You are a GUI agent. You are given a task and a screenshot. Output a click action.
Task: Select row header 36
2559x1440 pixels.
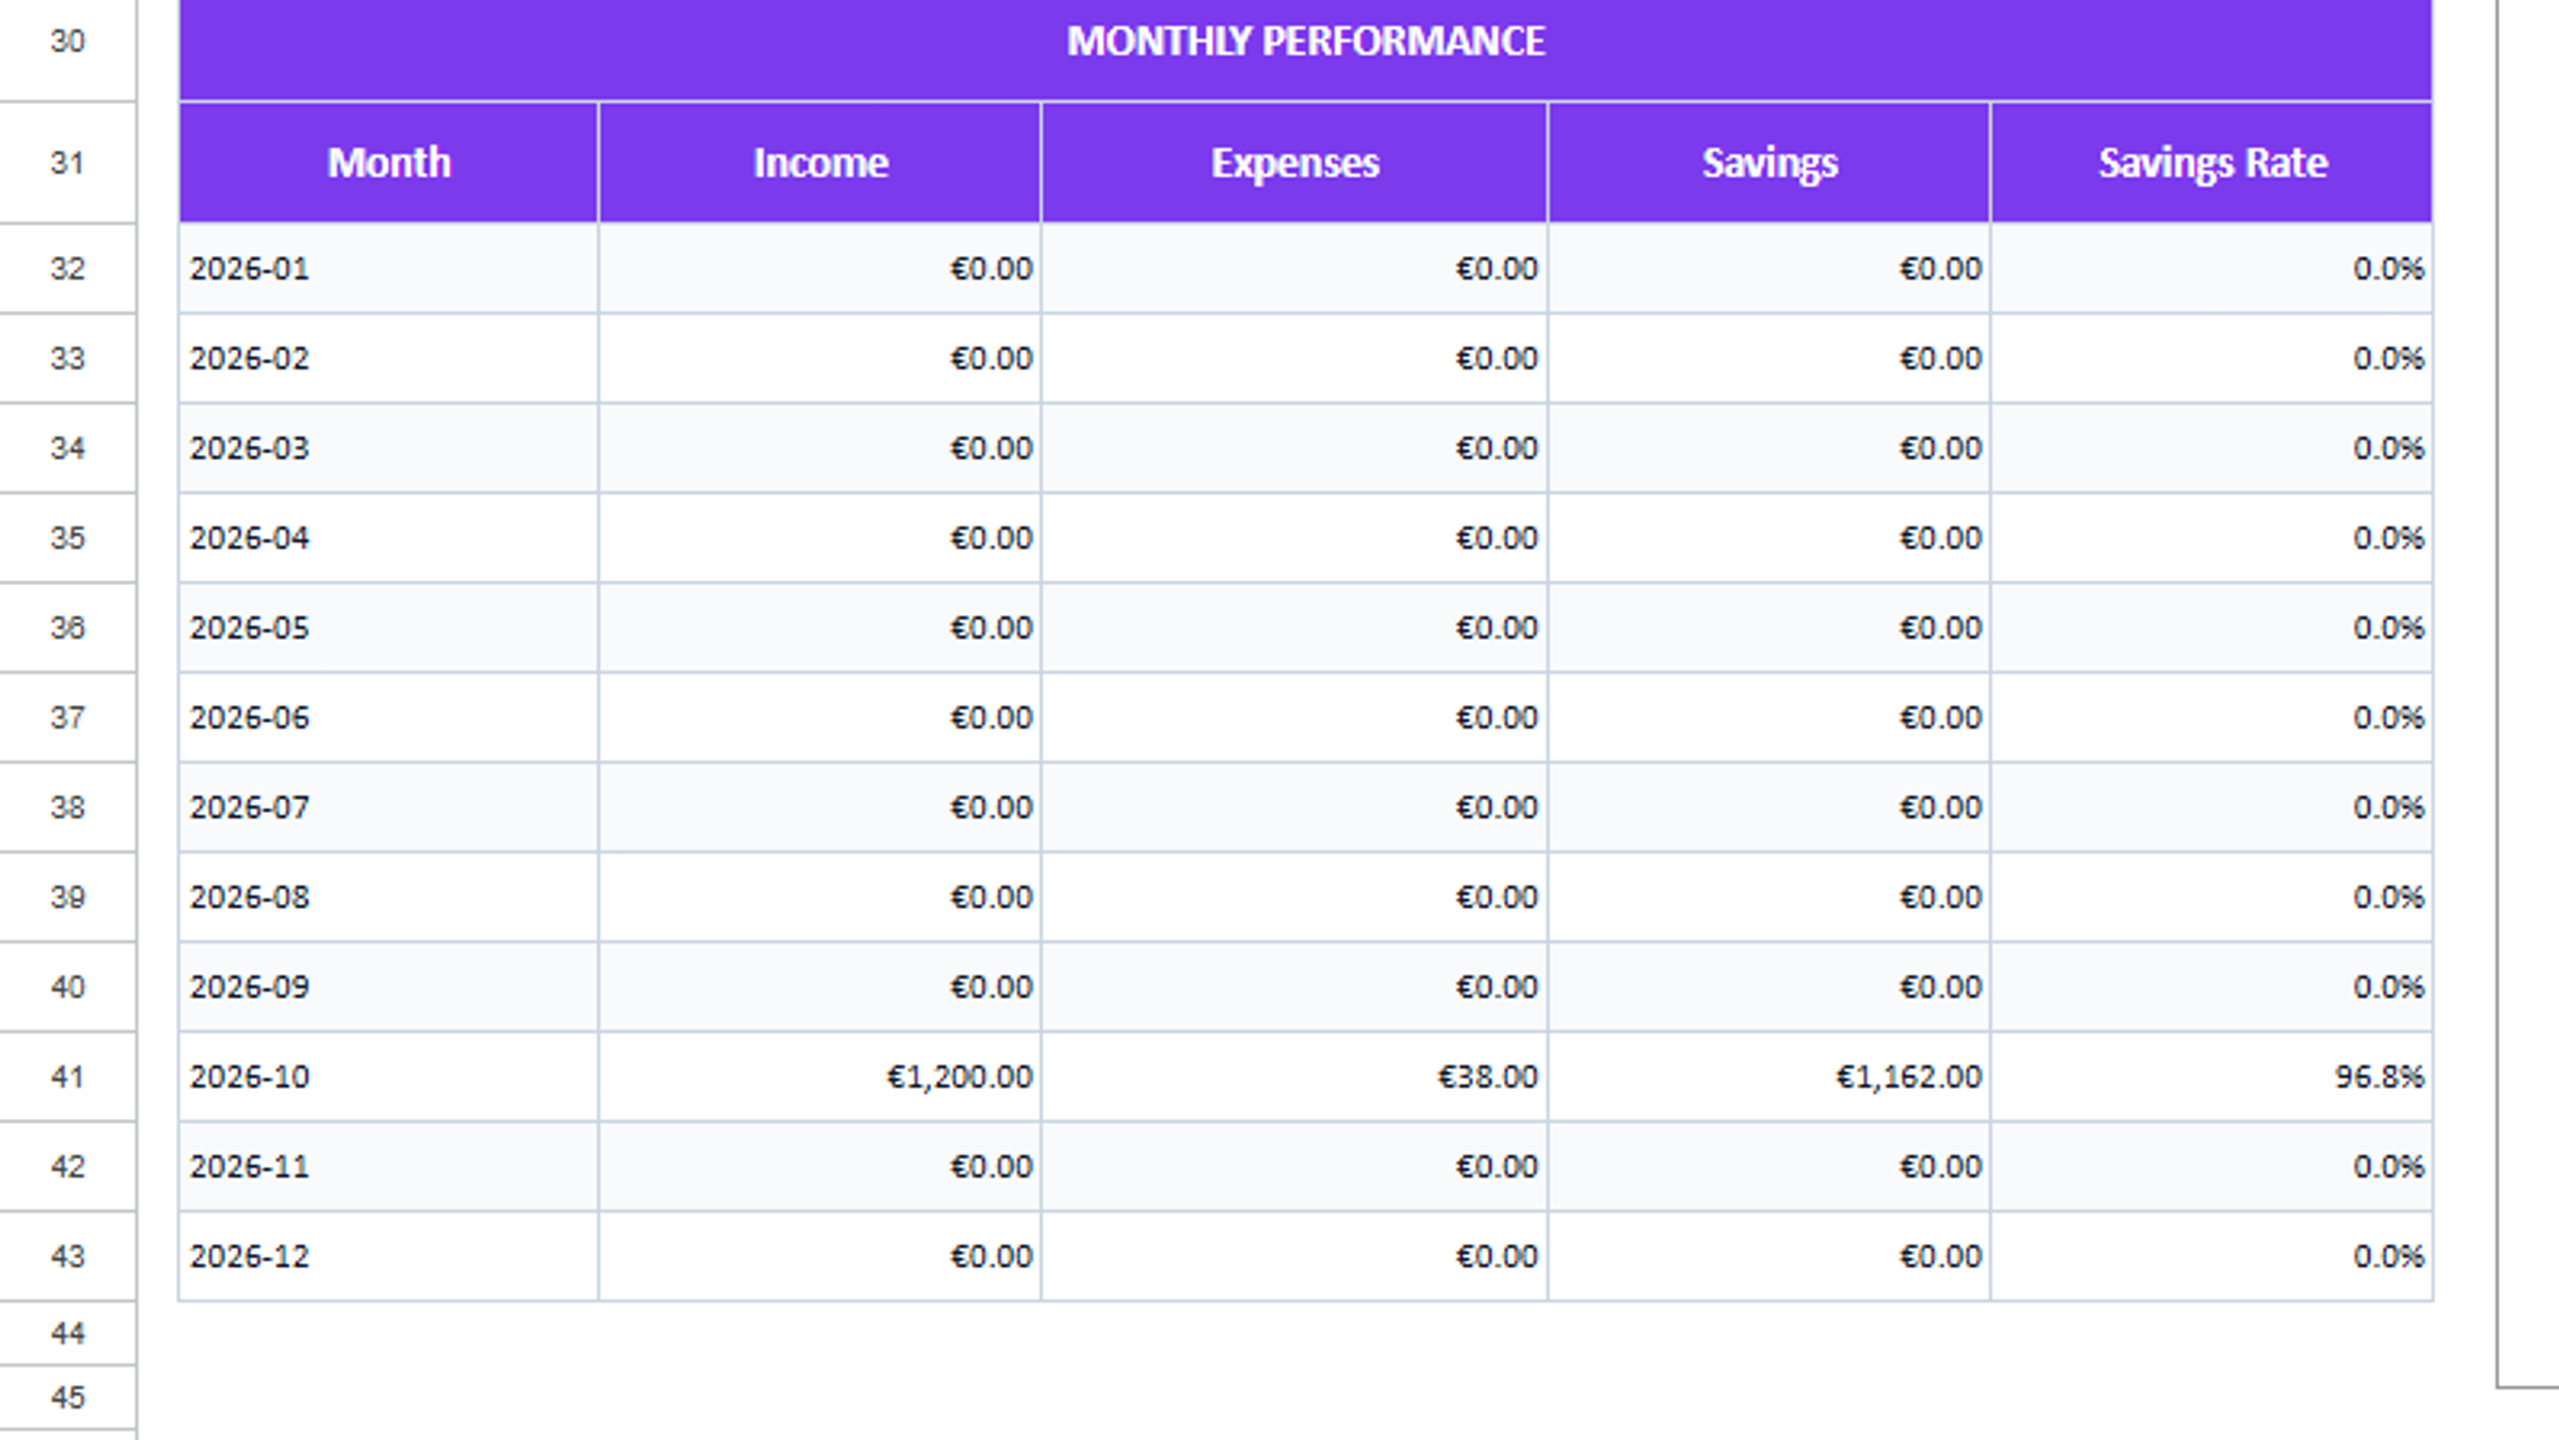[67, 628]
